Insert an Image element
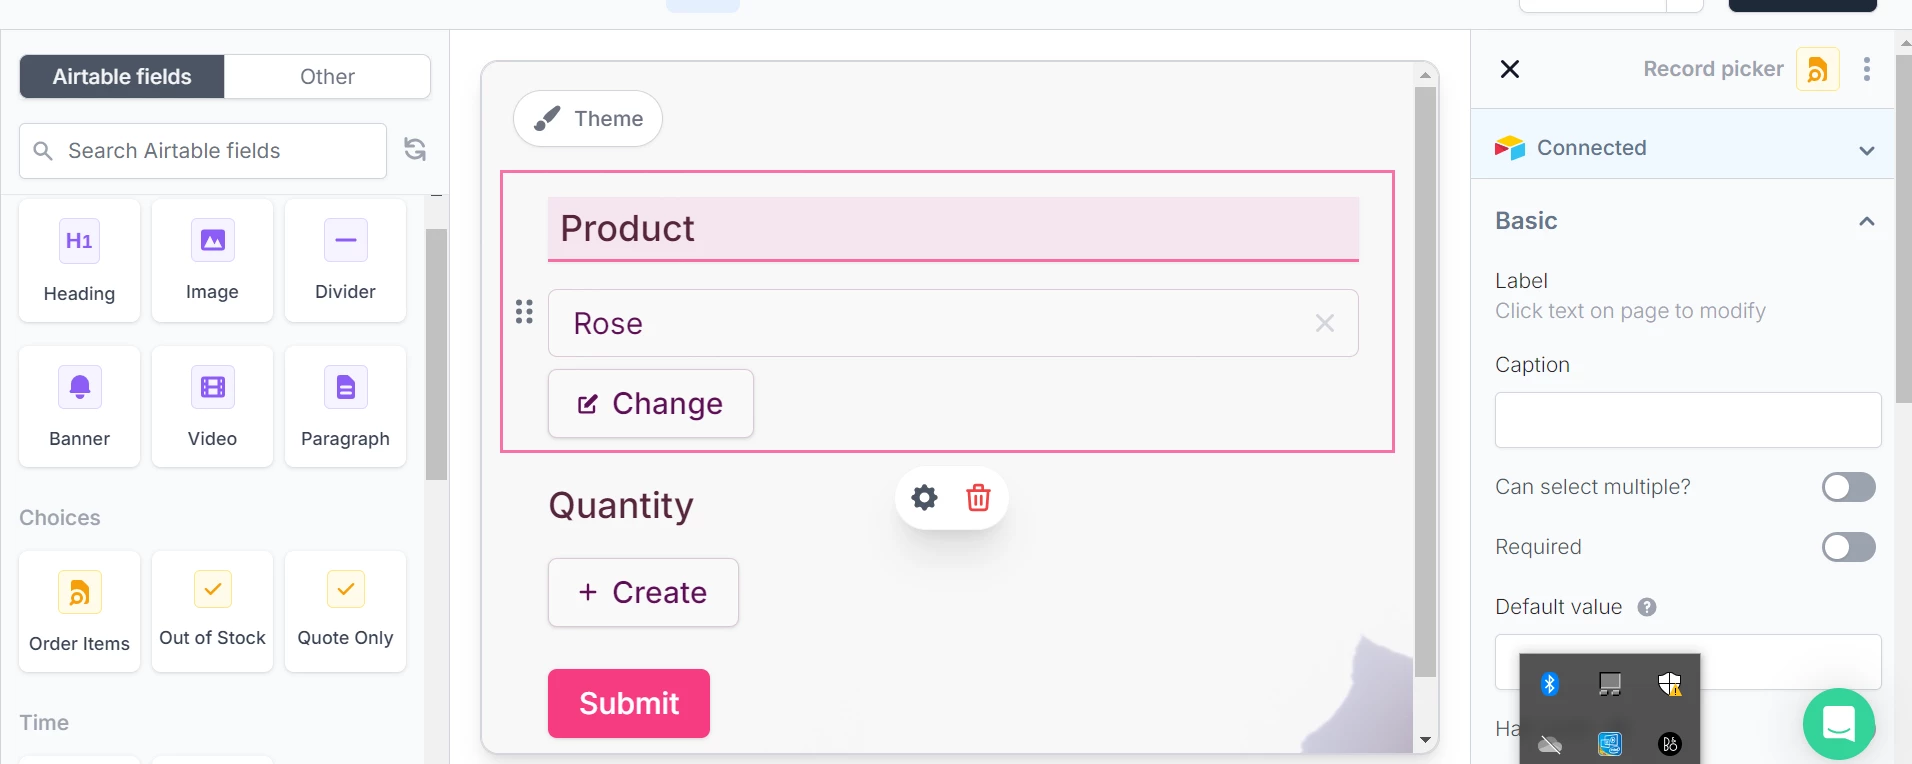Image resolution: width=1912 pixels, height=764 pixels. point(212,260)
